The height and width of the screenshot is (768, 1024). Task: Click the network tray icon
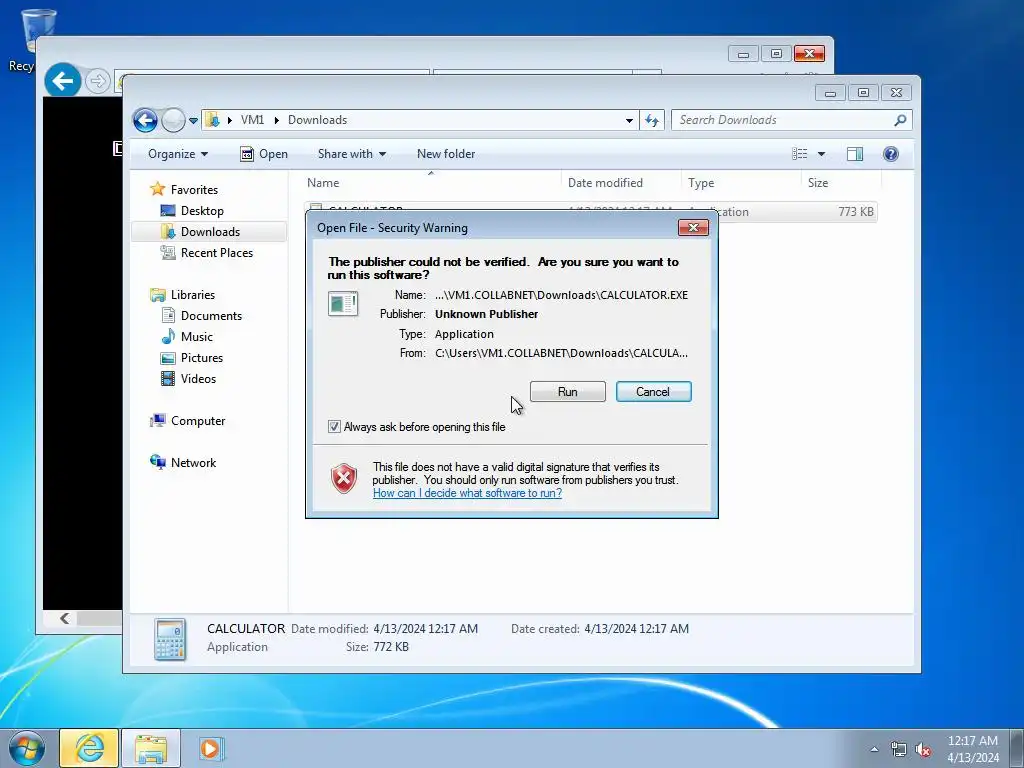click(x=899, y=750)
